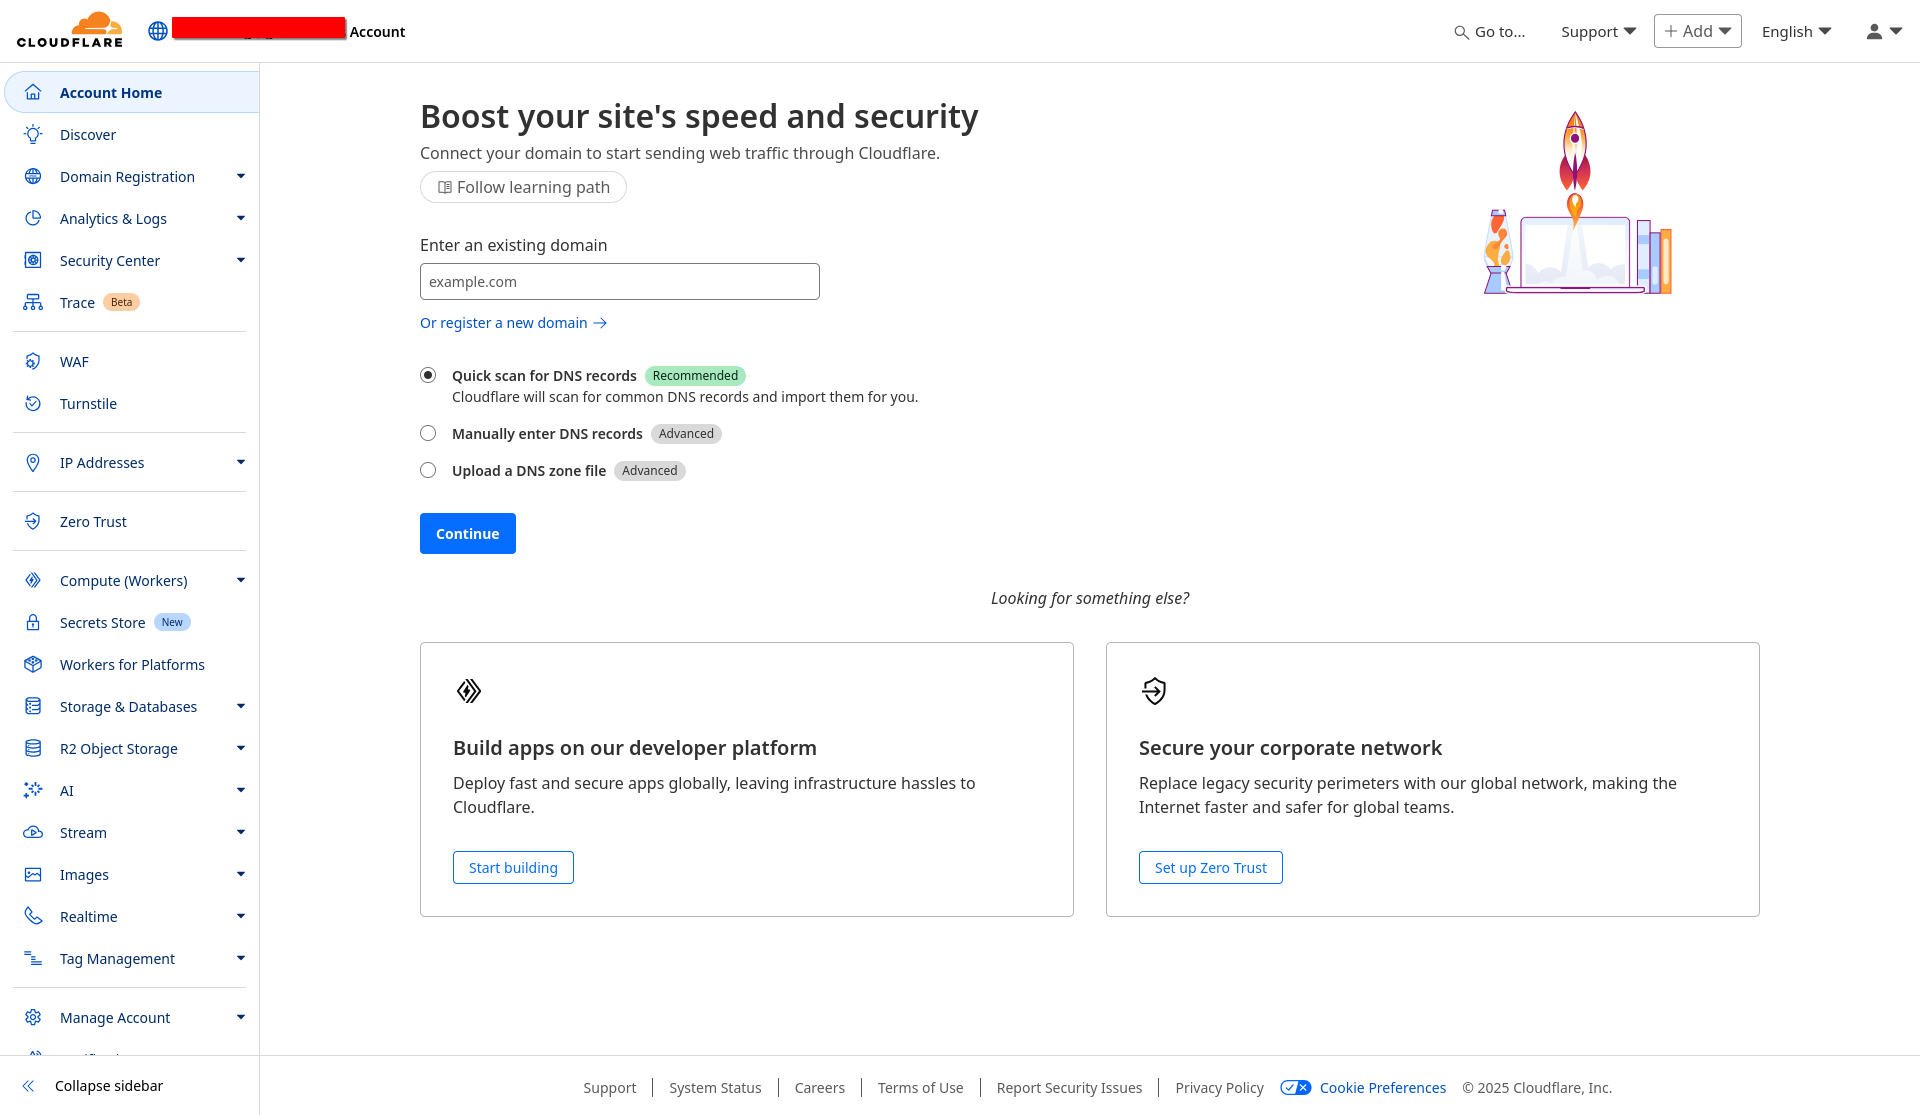Open the Trace Beta feature
Viewport: 1920px width, 1115px height.
point(77,302)
